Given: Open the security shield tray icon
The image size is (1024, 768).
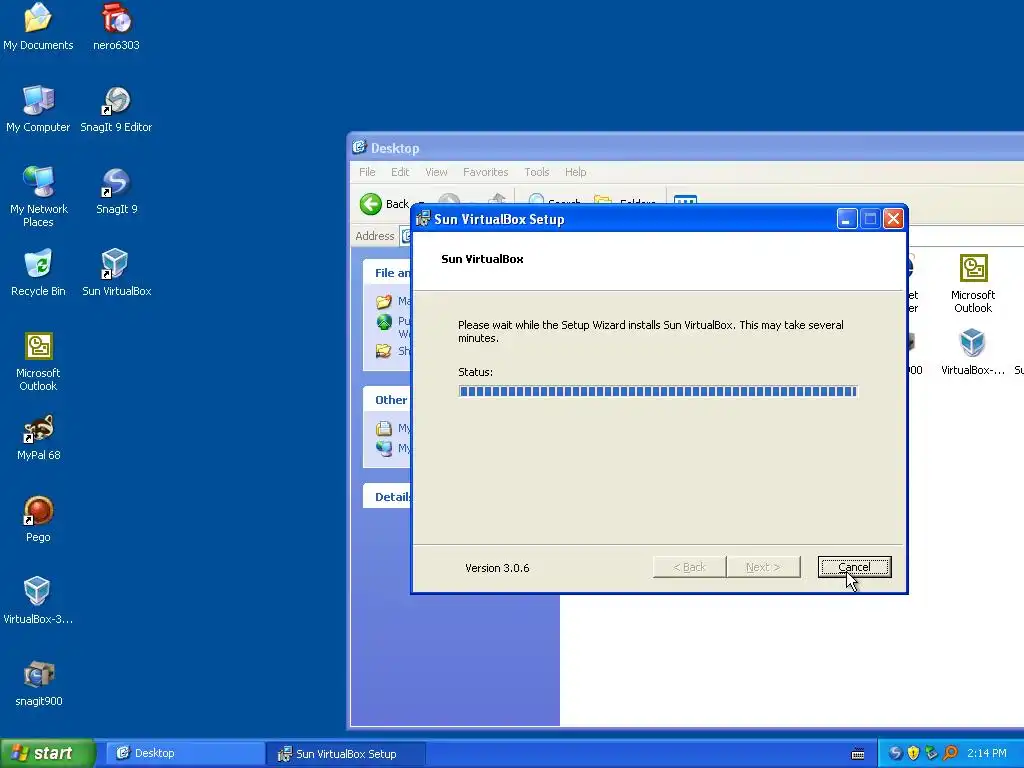Looking at the screenshot, I should 914,753.
